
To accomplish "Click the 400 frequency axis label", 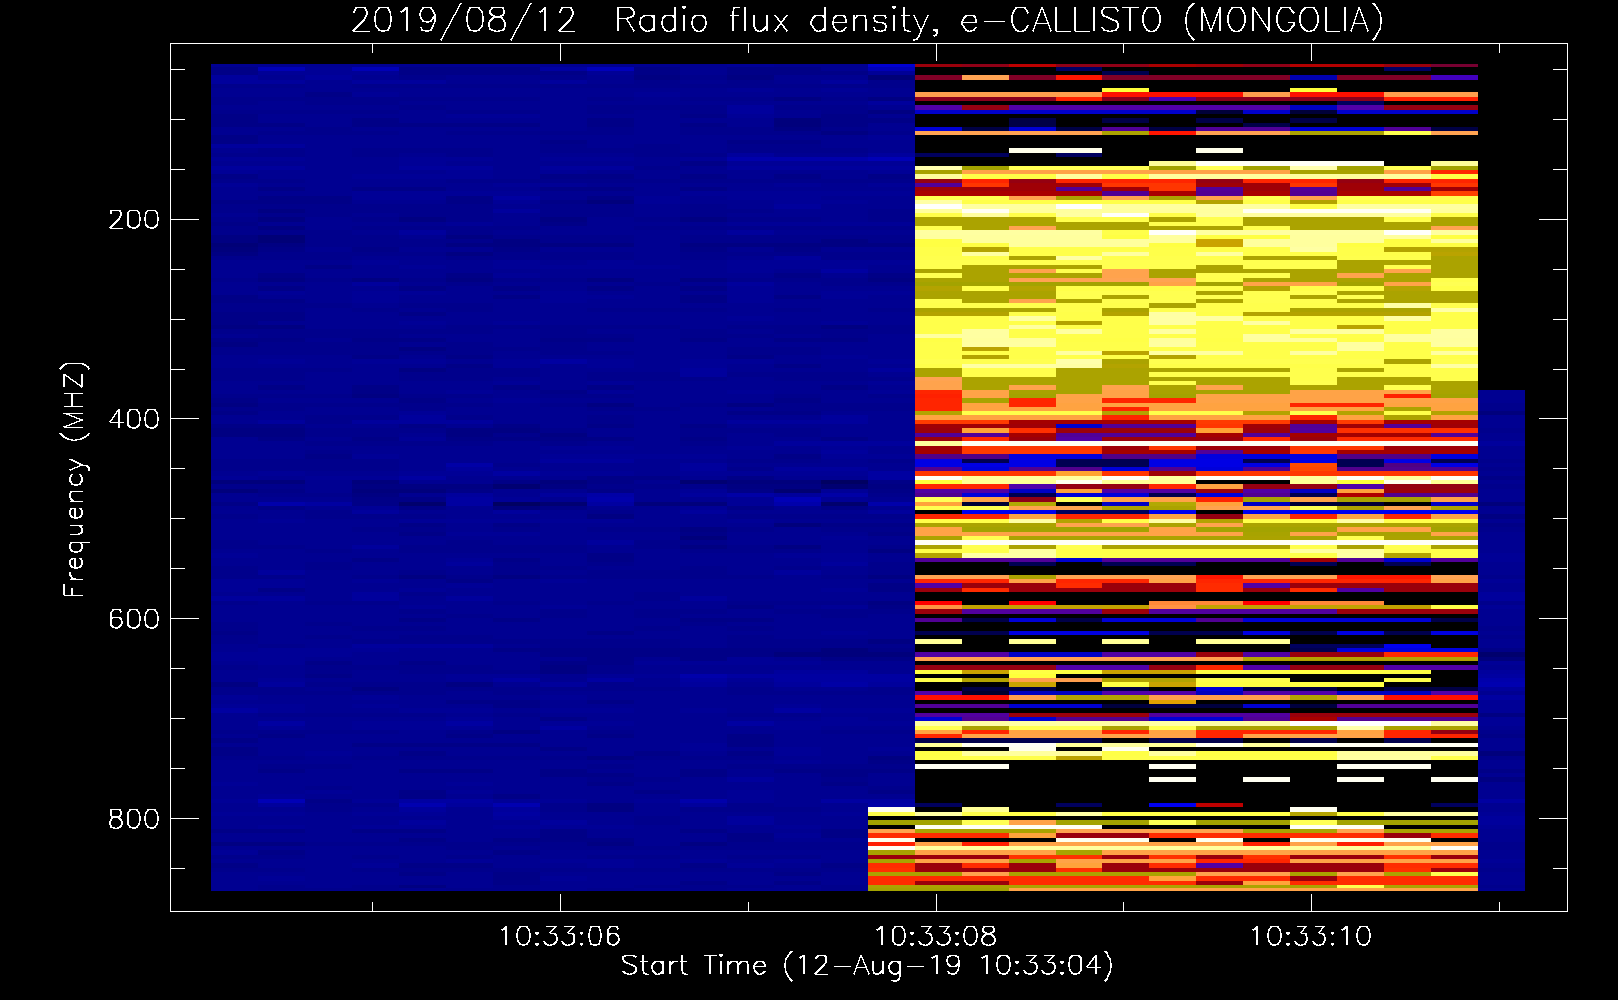I will 134,419.
